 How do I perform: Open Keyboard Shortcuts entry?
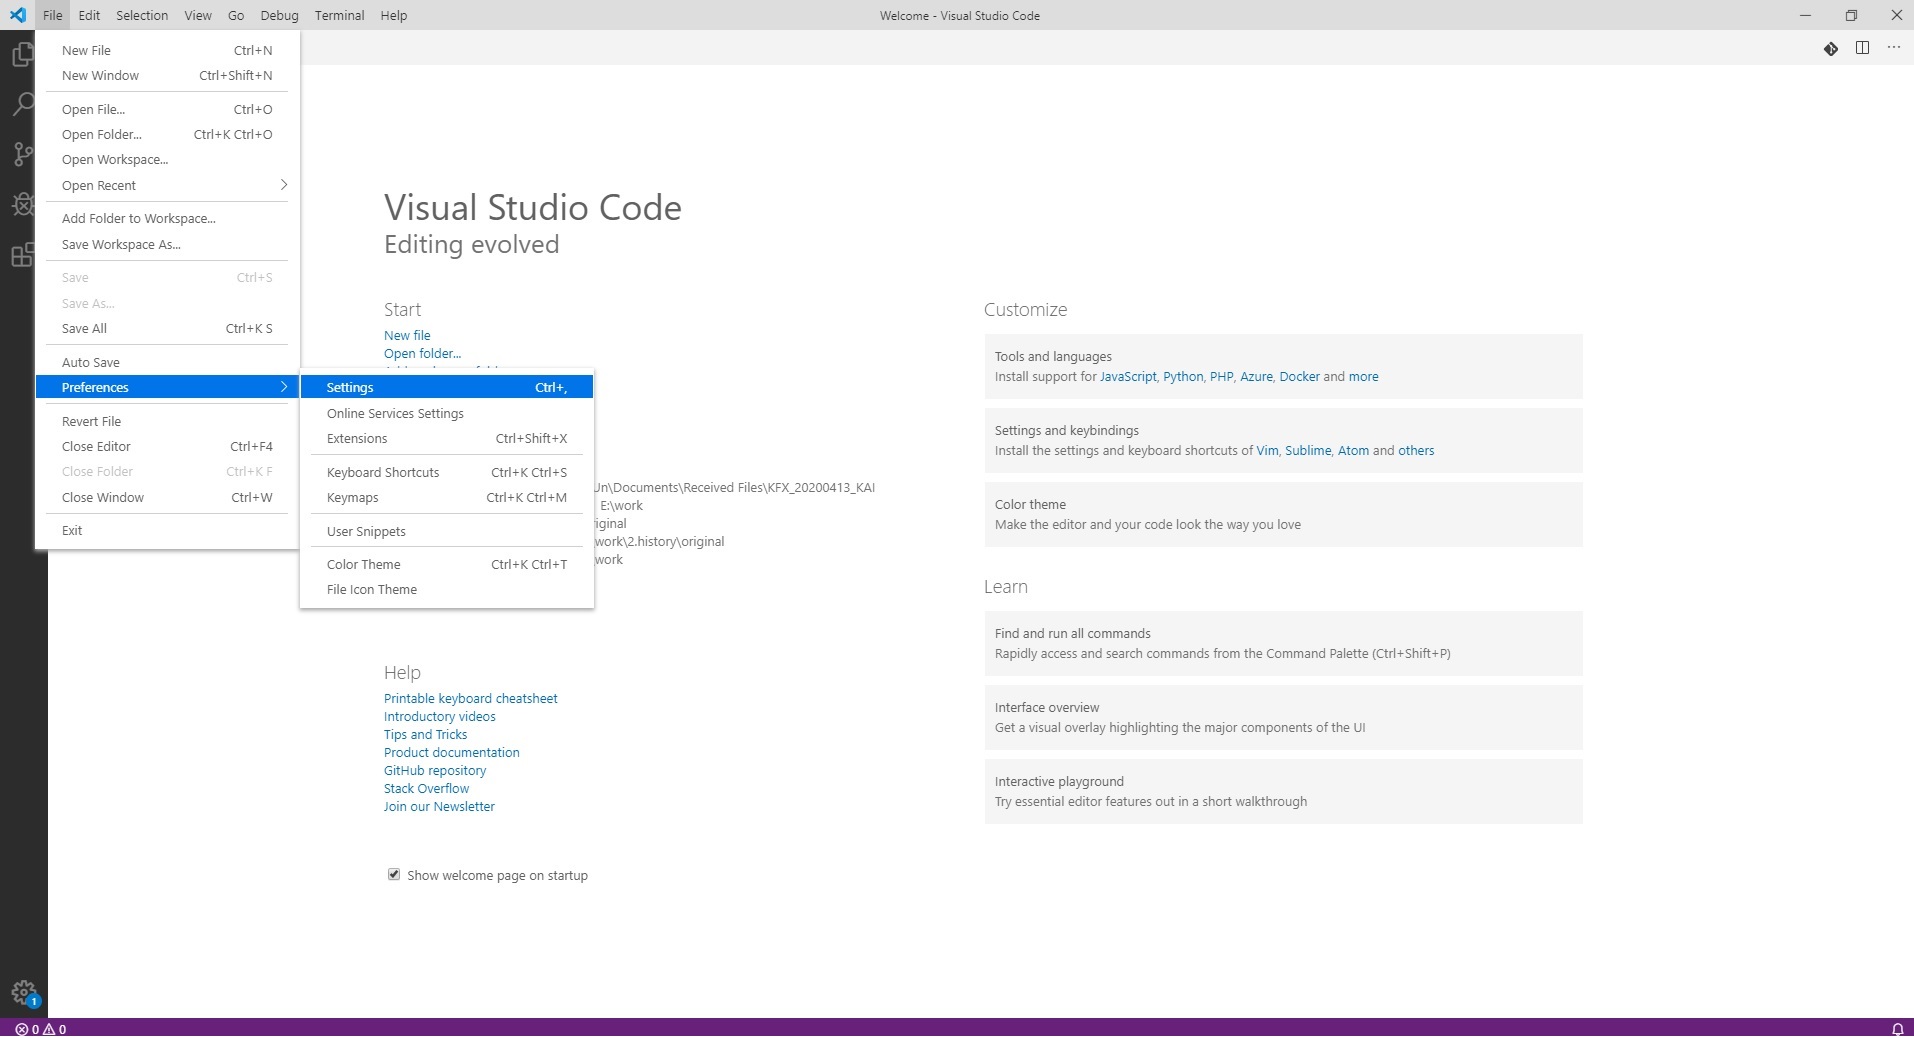(x=447, y=472)
